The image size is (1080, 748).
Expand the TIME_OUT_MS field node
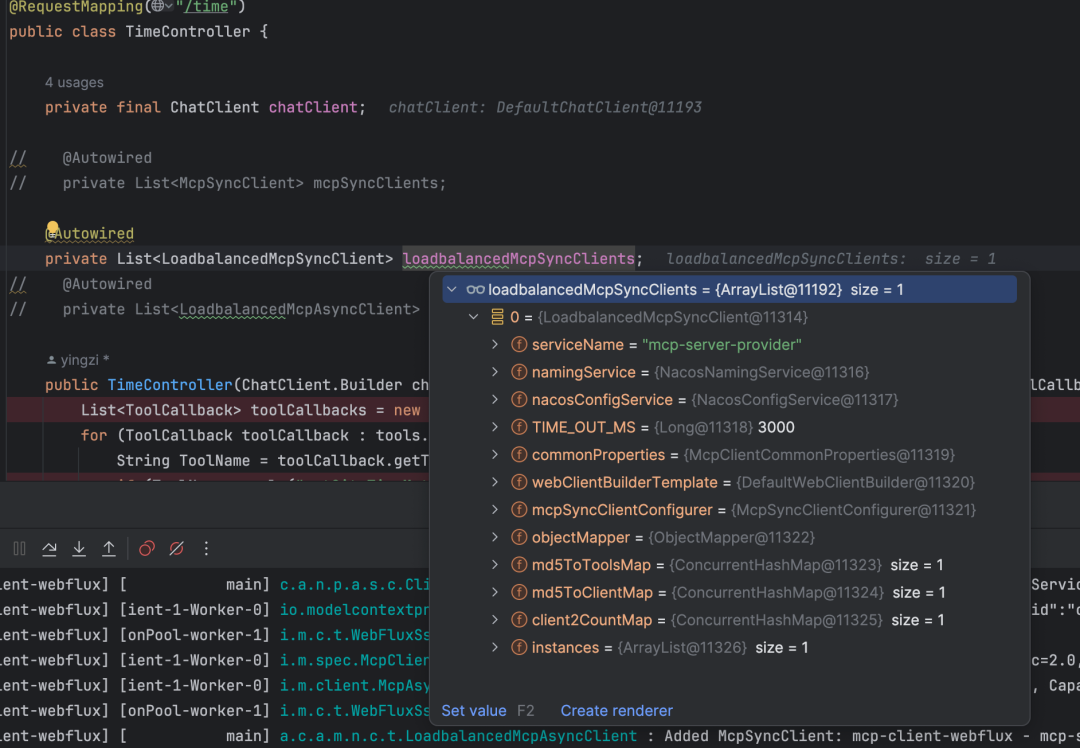pos(495,427)
